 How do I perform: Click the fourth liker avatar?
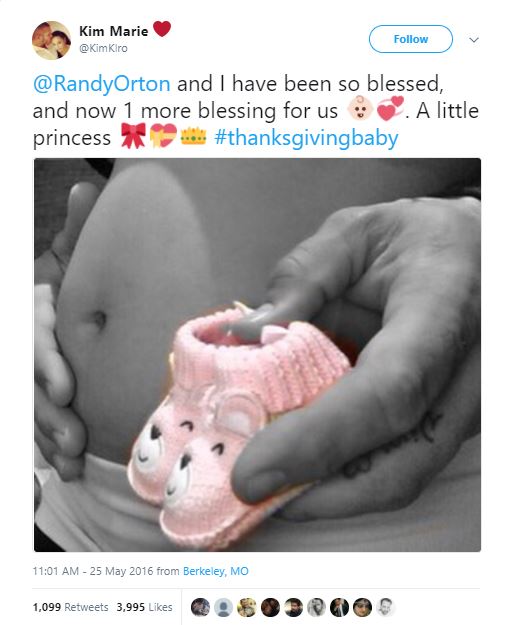(270, 607)
